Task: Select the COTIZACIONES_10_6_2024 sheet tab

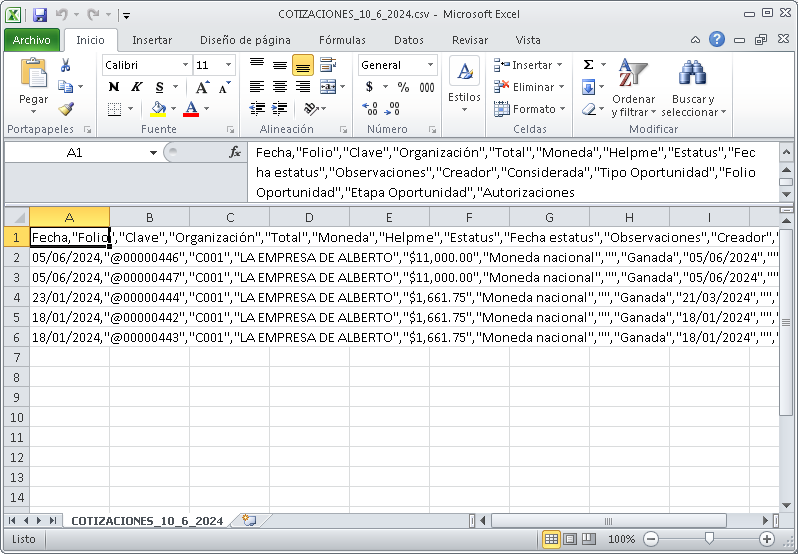Action: (x=147, y=521)
